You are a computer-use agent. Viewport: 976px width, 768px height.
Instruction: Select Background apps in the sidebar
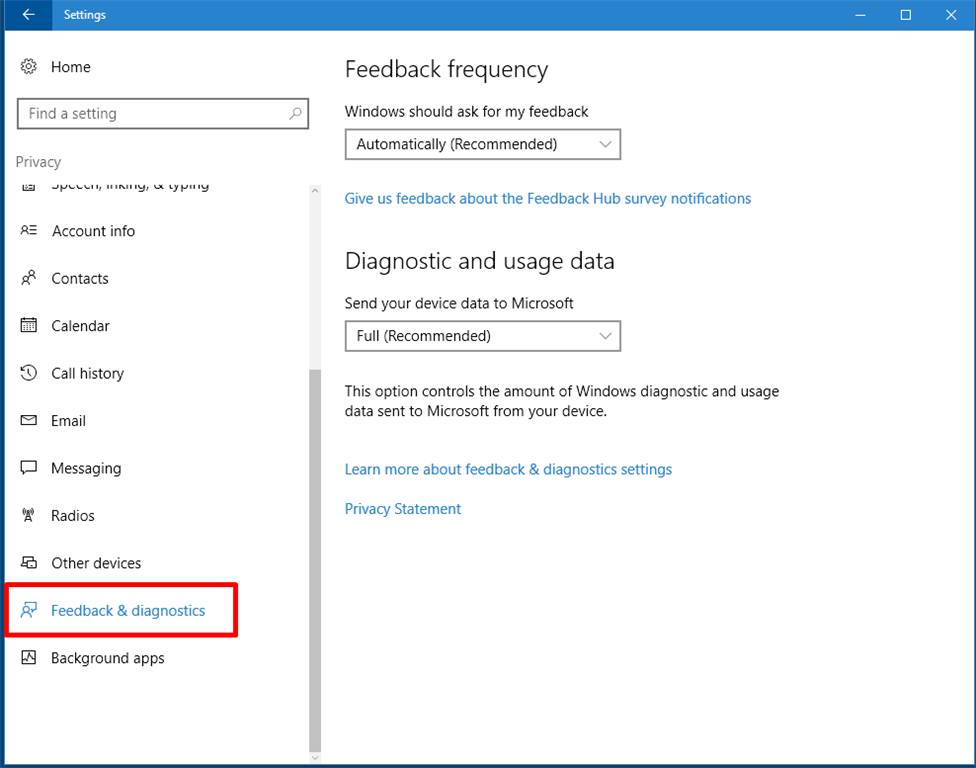pyautogui.click(x=107, y=658)
